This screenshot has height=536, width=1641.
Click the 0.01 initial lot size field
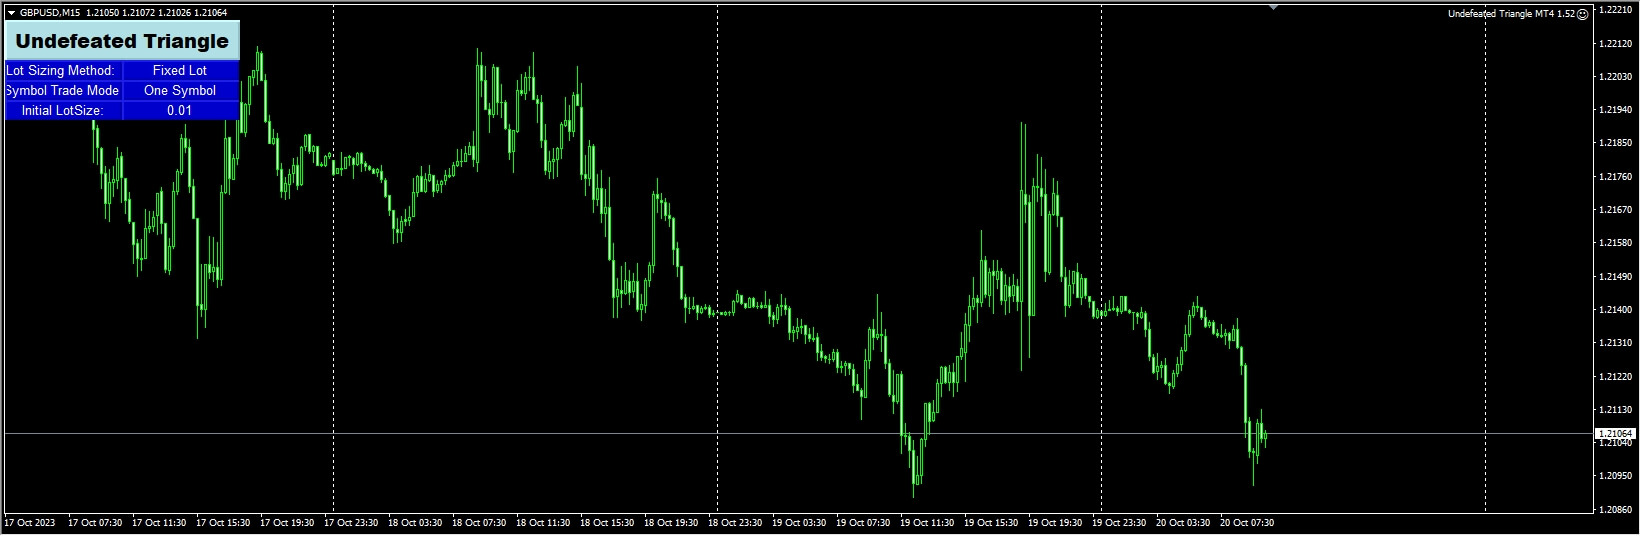point(180,111)
